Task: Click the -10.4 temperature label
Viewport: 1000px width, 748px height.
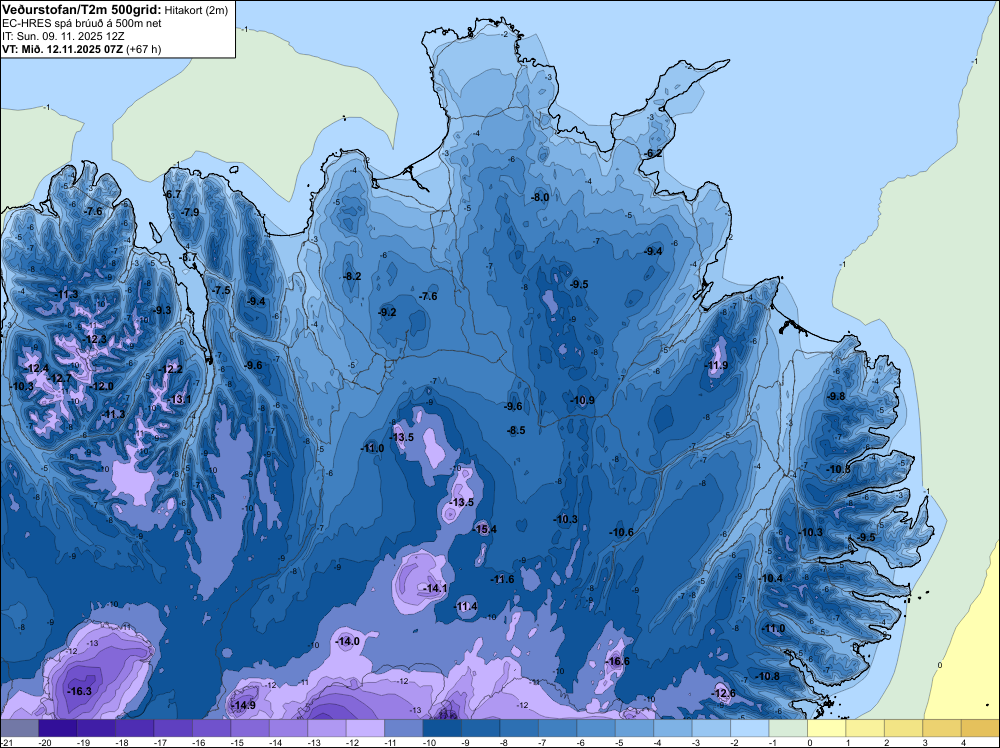Action: point(770,578)
